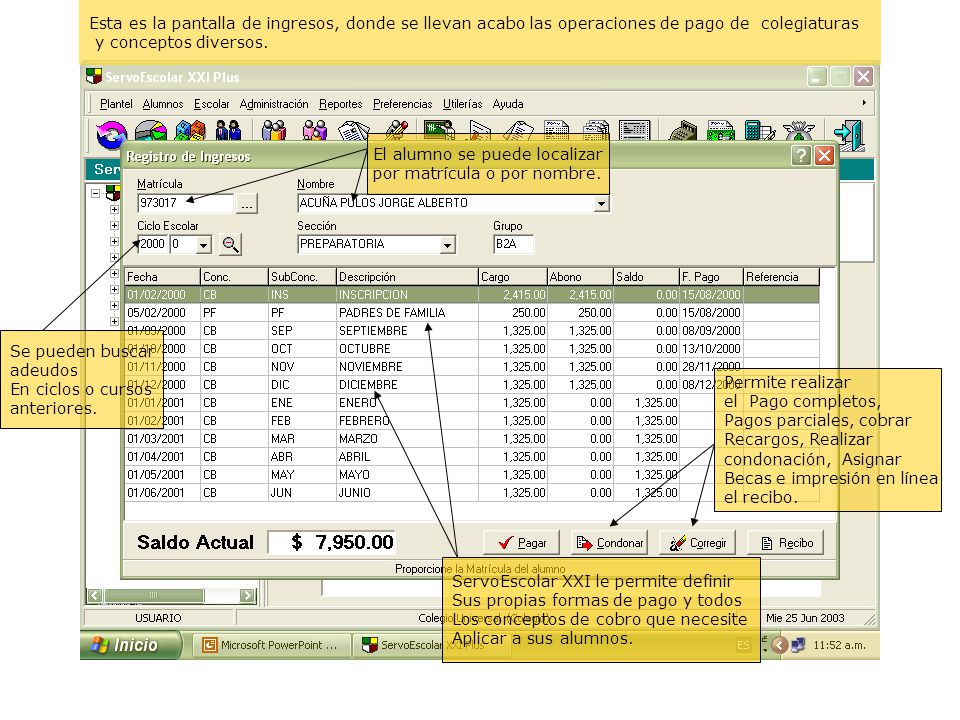Click the right arrow of the horizontal scrollbar
The width and height of the screenshot is (960, 720).
[247, 595]
